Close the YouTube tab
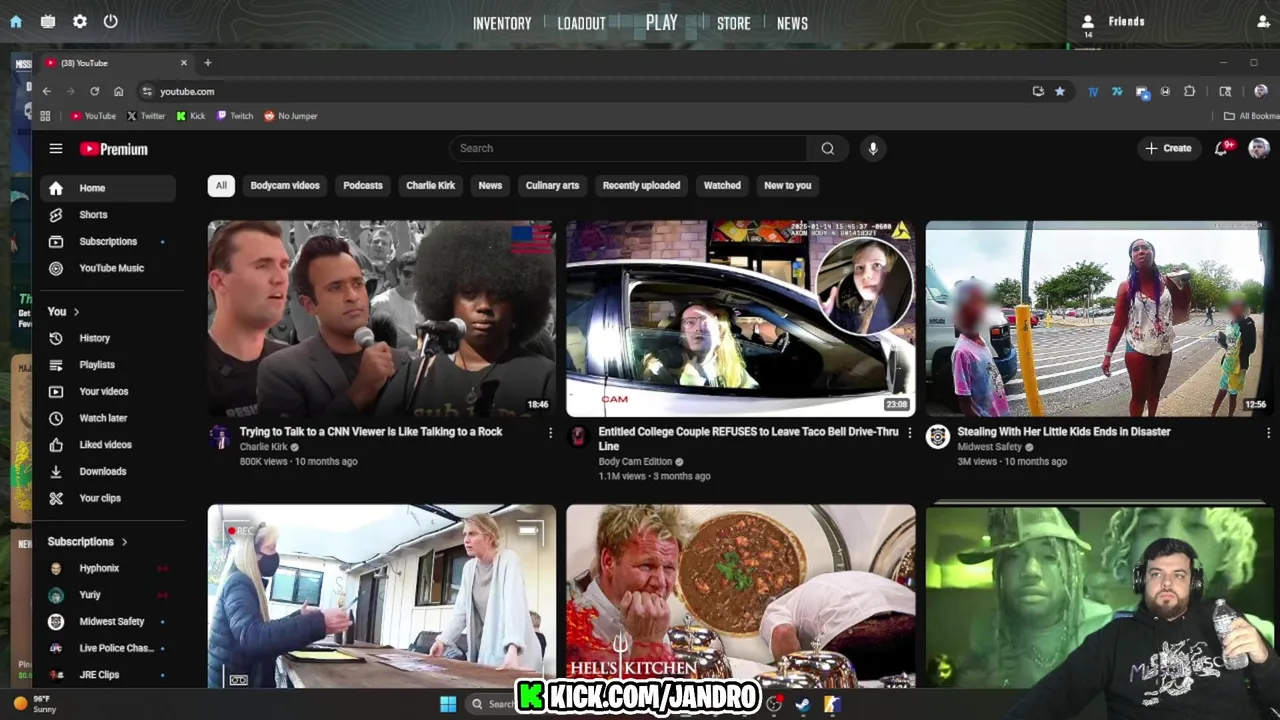 pos(183,63)
